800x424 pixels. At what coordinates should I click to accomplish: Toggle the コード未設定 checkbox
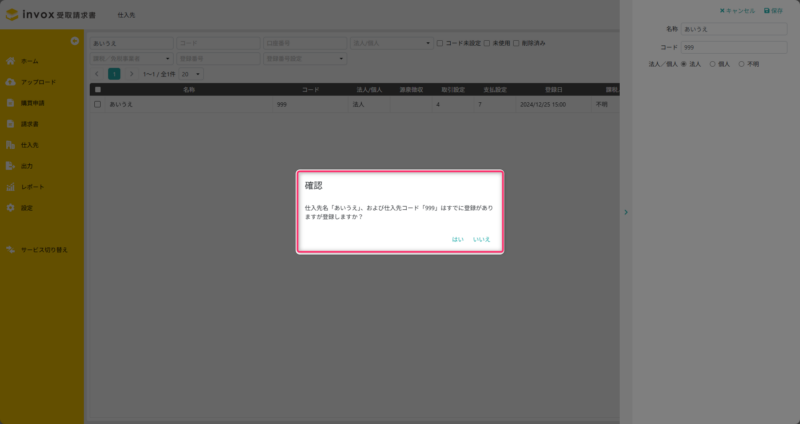[440, 43]
